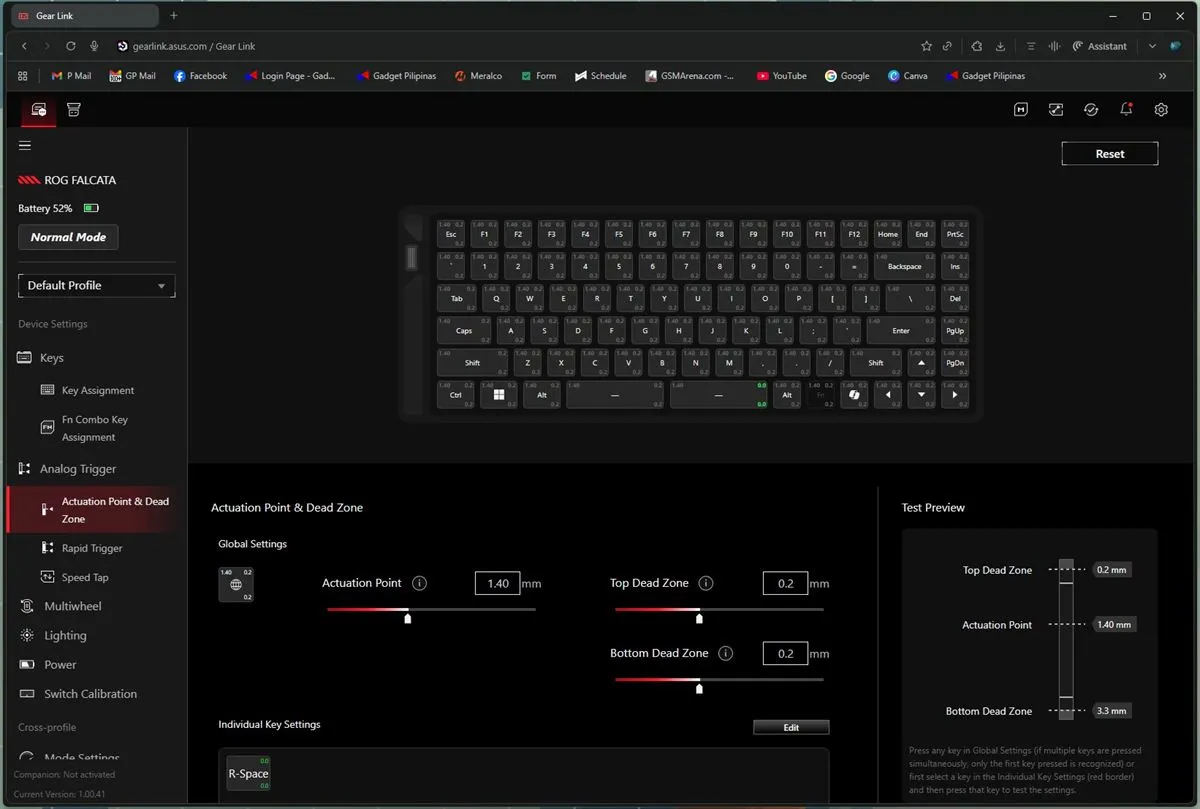Open Rapid Trigger settings
The width and height of the screenshot is (1200, 809).
(92, 548)
